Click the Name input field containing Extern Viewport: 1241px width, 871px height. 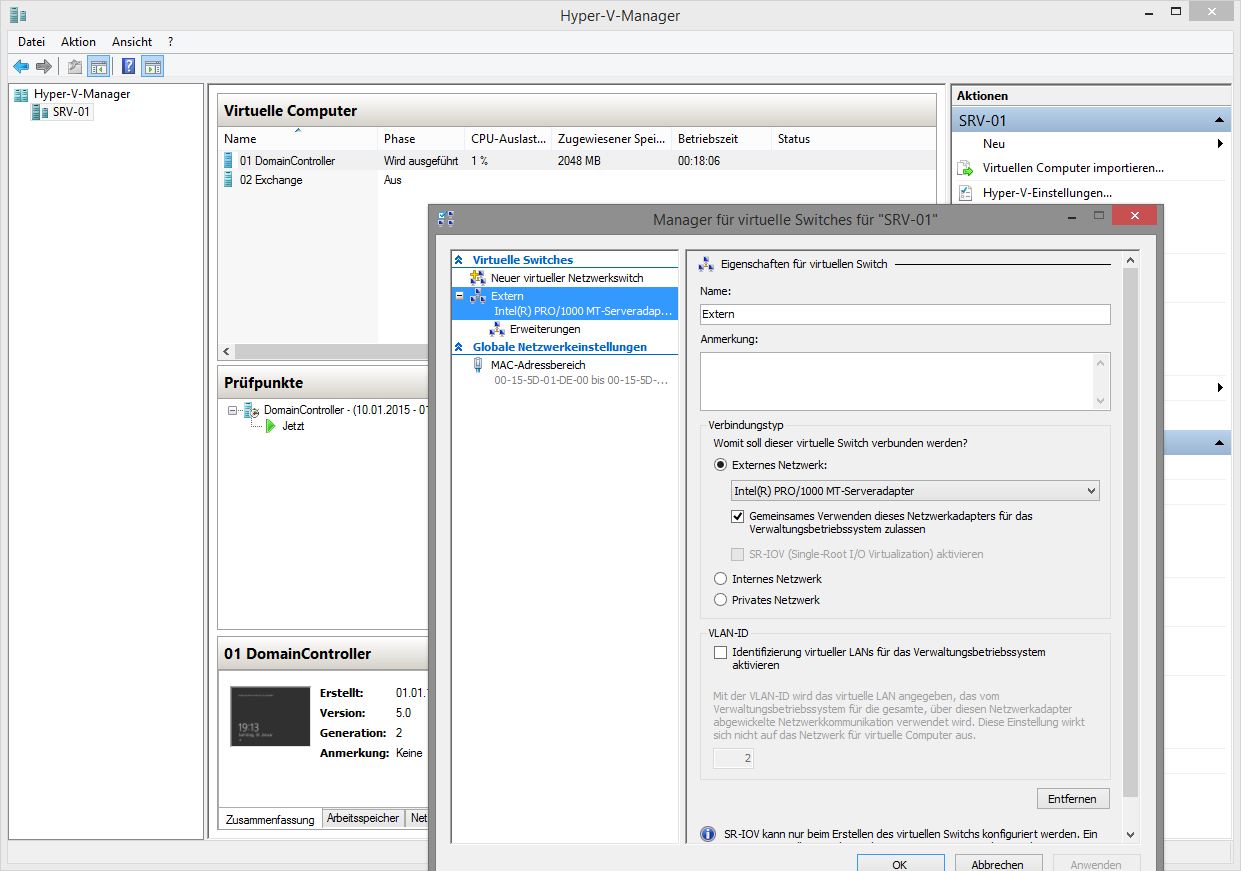click(906, 314)
